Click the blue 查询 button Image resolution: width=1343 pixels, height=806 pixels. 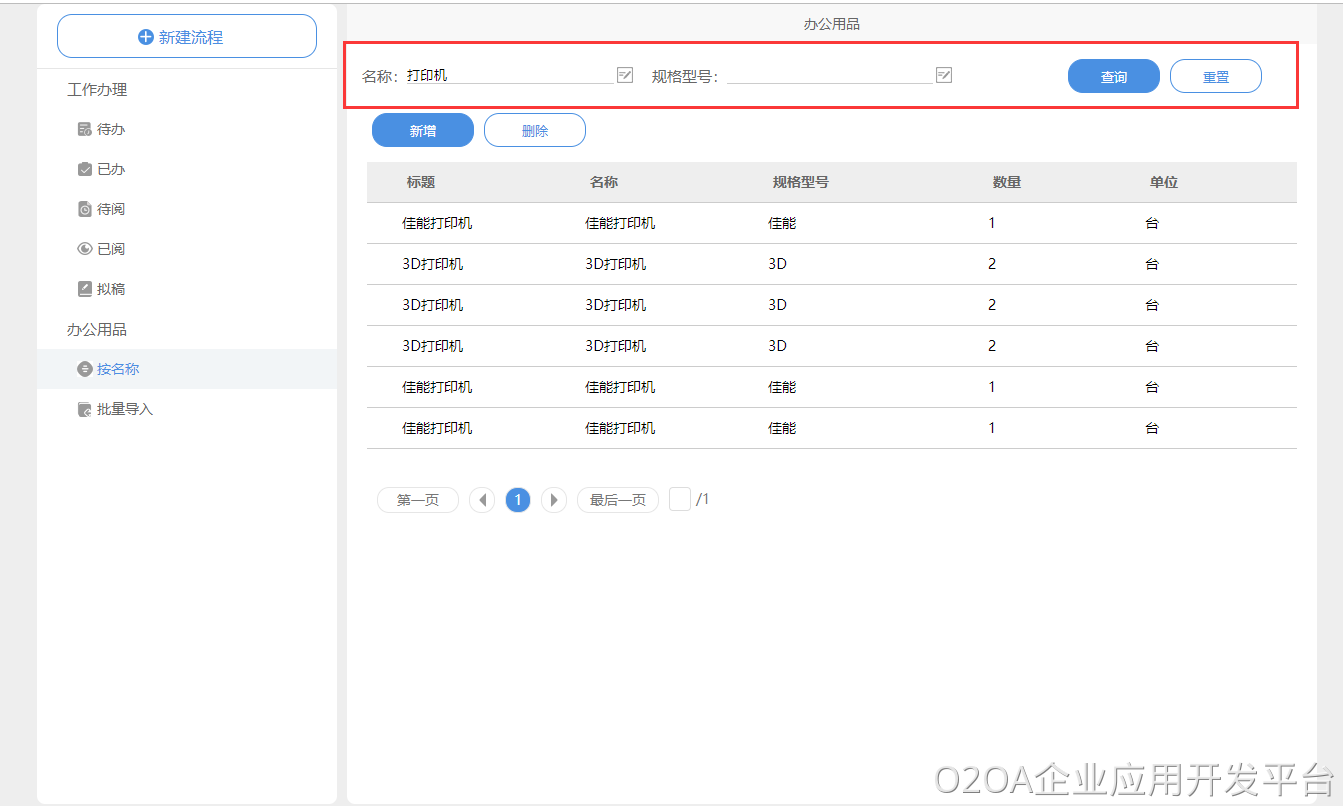coord(1113,77)
